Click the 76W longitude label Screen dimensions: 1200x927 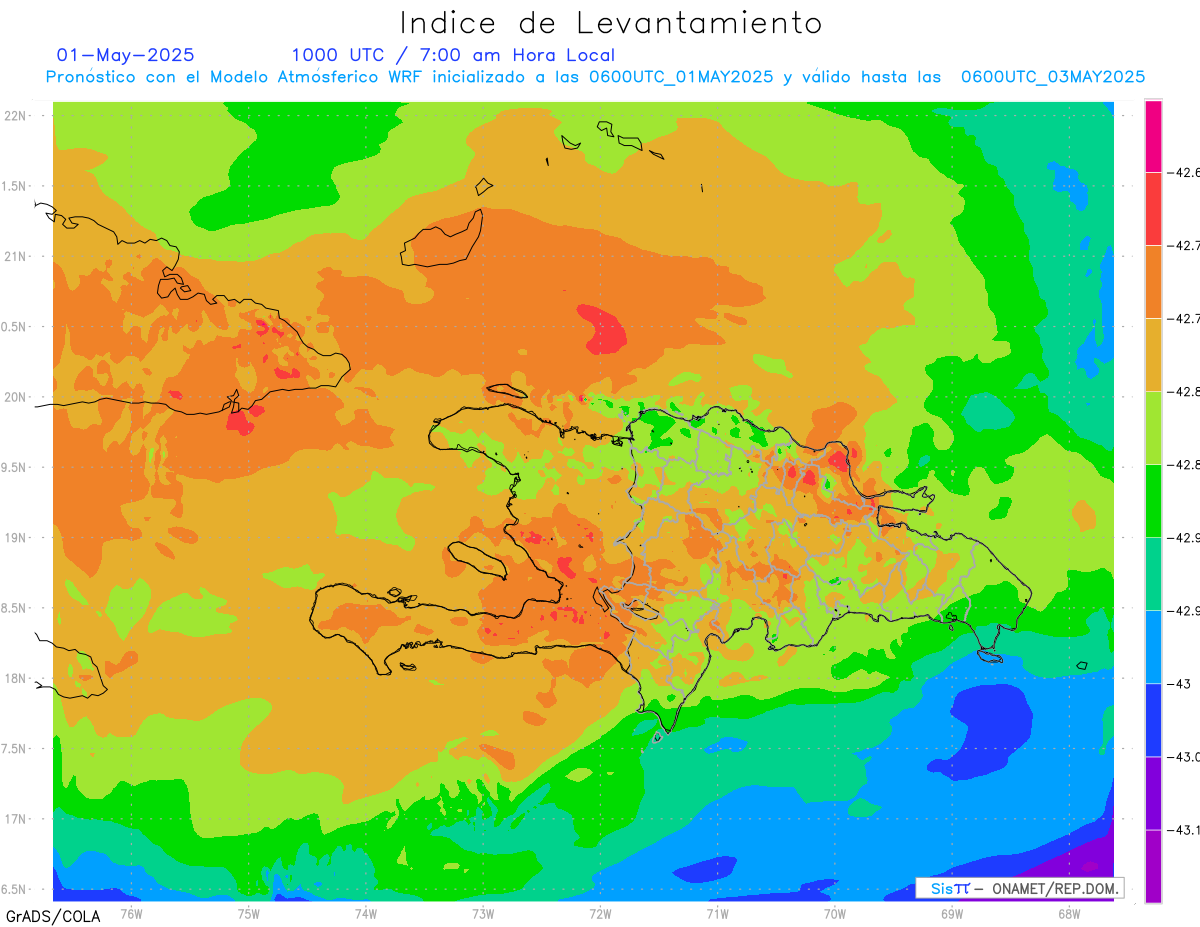[x=131, y=912]
